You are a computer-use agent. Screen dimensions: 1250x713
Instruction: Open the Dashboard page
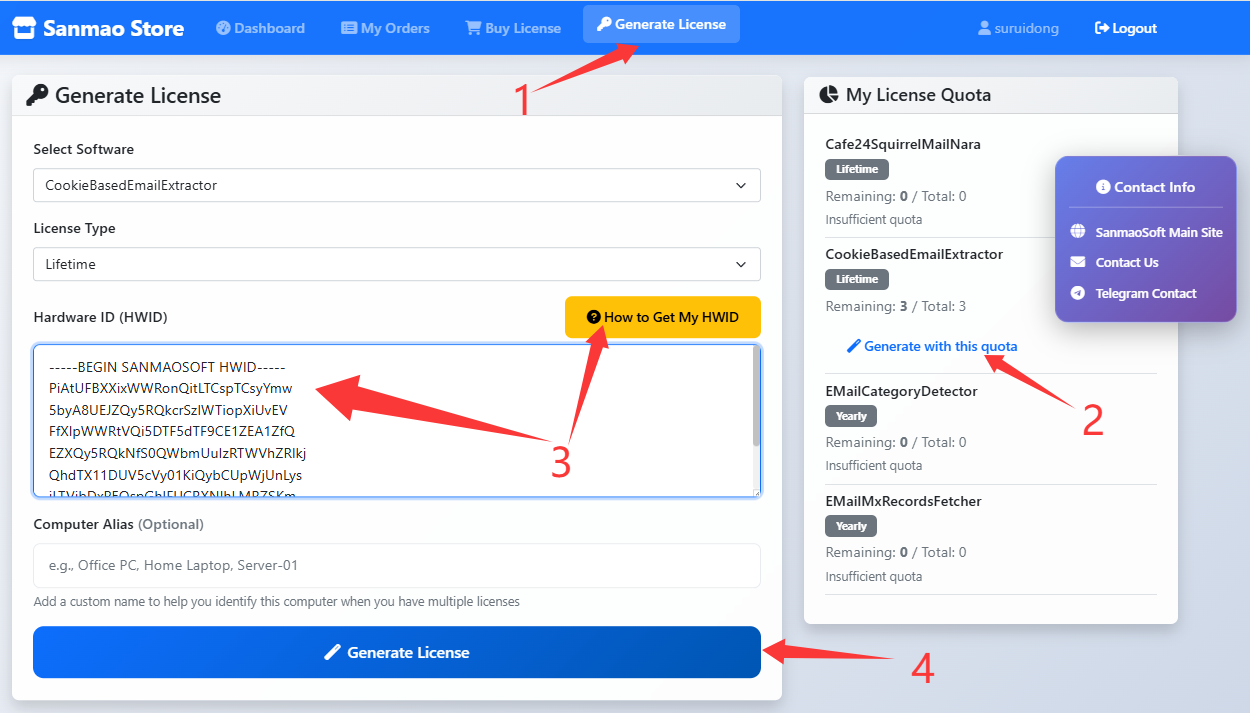[260, 28]
